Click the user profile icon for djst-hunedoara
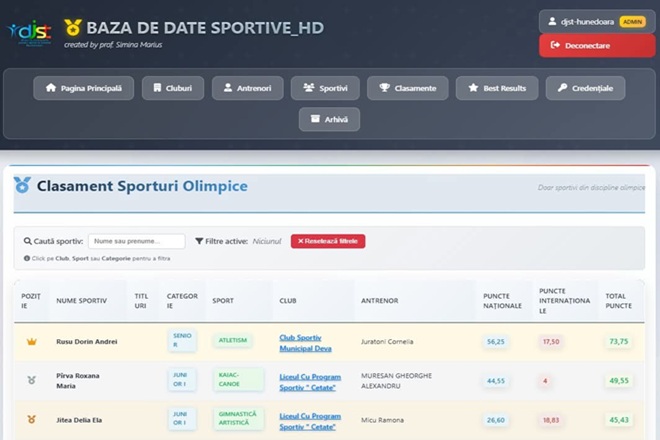 [552, 21]
